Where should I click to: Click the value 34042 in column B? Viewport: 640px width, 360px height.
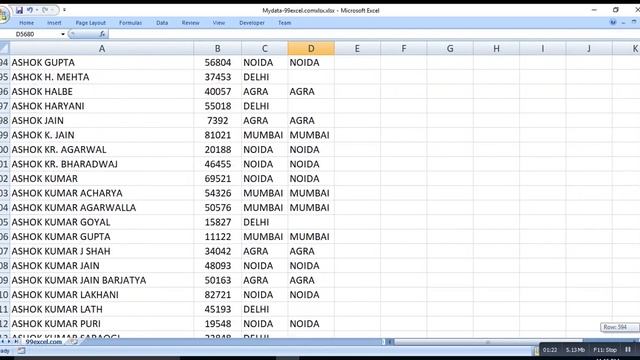click(218, 251)
